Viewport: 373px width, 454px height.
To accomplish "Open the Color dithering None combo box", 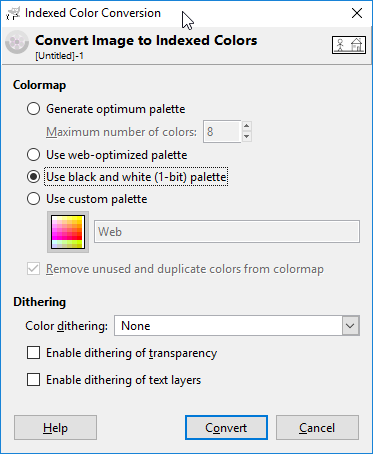I will tap(237, 326).
